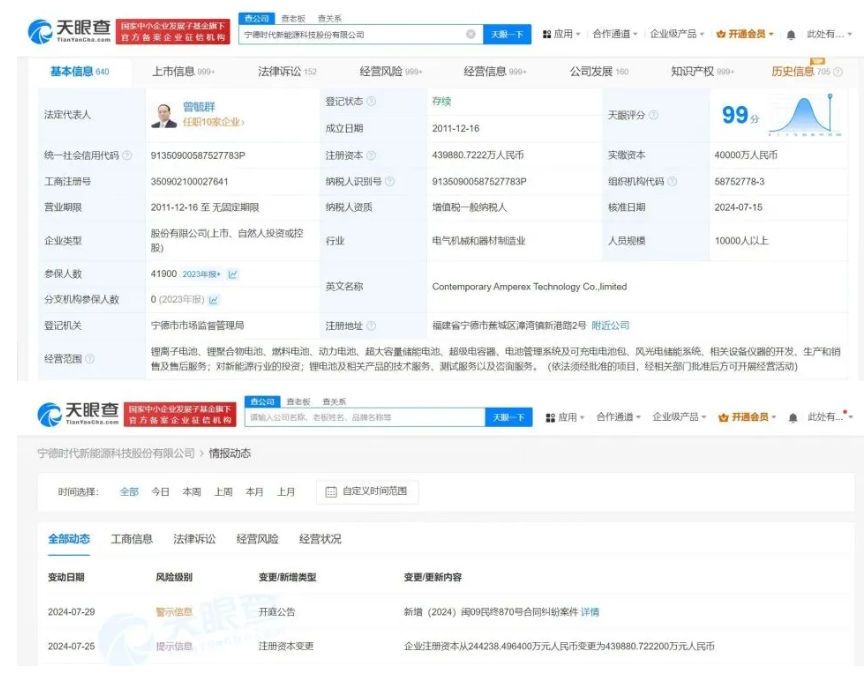866x686 pixels.
Task: Open 曾毓群's profile photo
Action: (x=164, y=115)
